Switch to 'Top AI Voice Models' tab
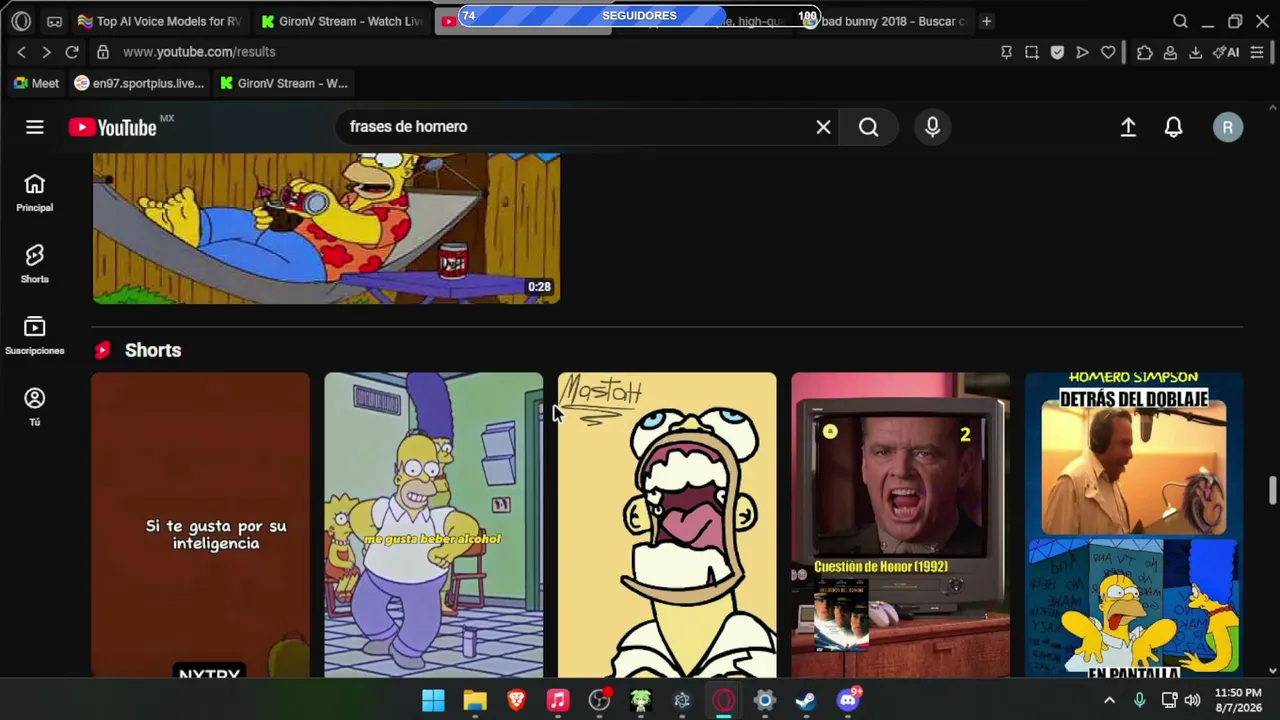1280x720 pixels. coord(160,21)
